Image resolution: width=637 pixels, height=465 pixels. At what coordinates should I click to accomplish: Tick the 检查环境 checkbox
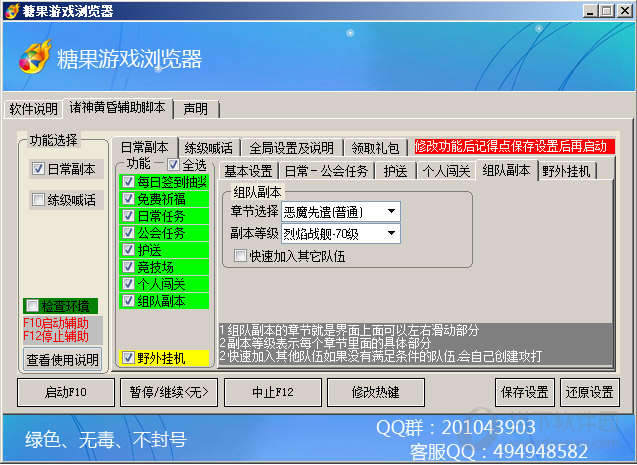pyautogui.click(x=32, y=305)
